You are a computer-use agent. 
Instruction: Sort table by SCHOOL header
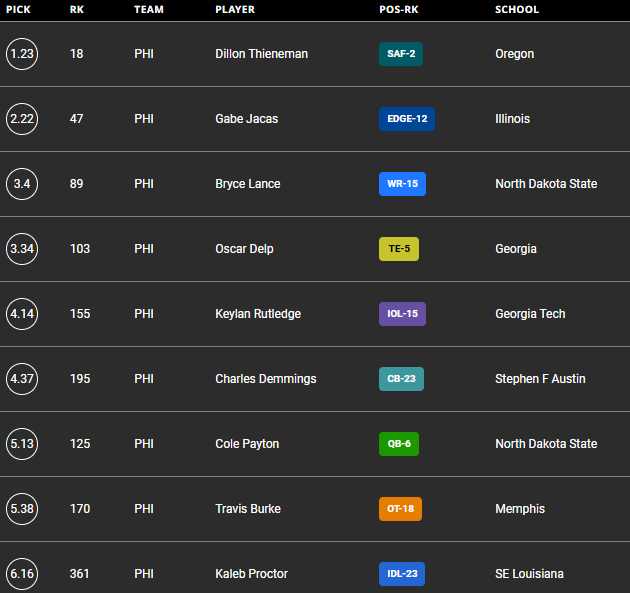click(517, 10)
